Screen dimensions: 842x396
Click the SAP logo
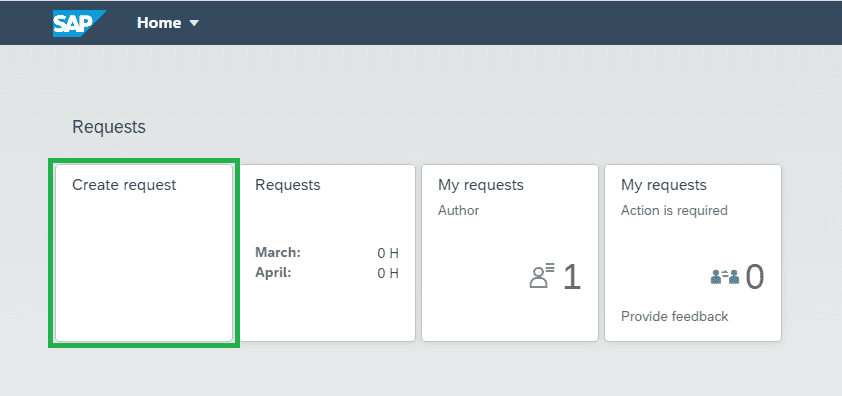click(78, 23)
